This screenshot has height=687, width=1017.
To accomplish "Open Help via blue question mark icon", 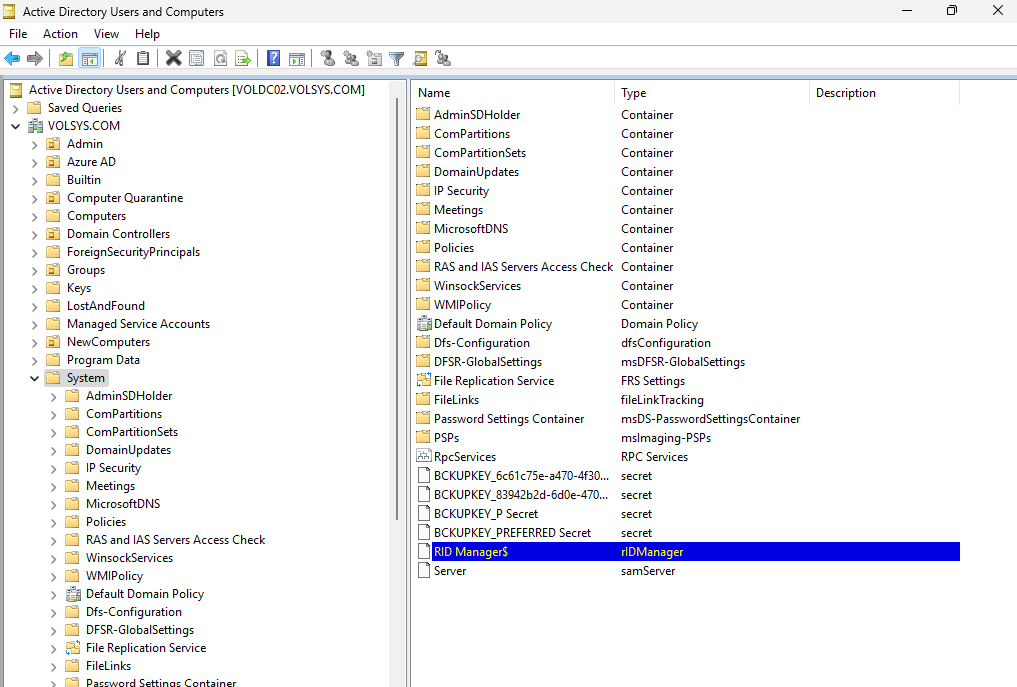I will tap(273, 59).
